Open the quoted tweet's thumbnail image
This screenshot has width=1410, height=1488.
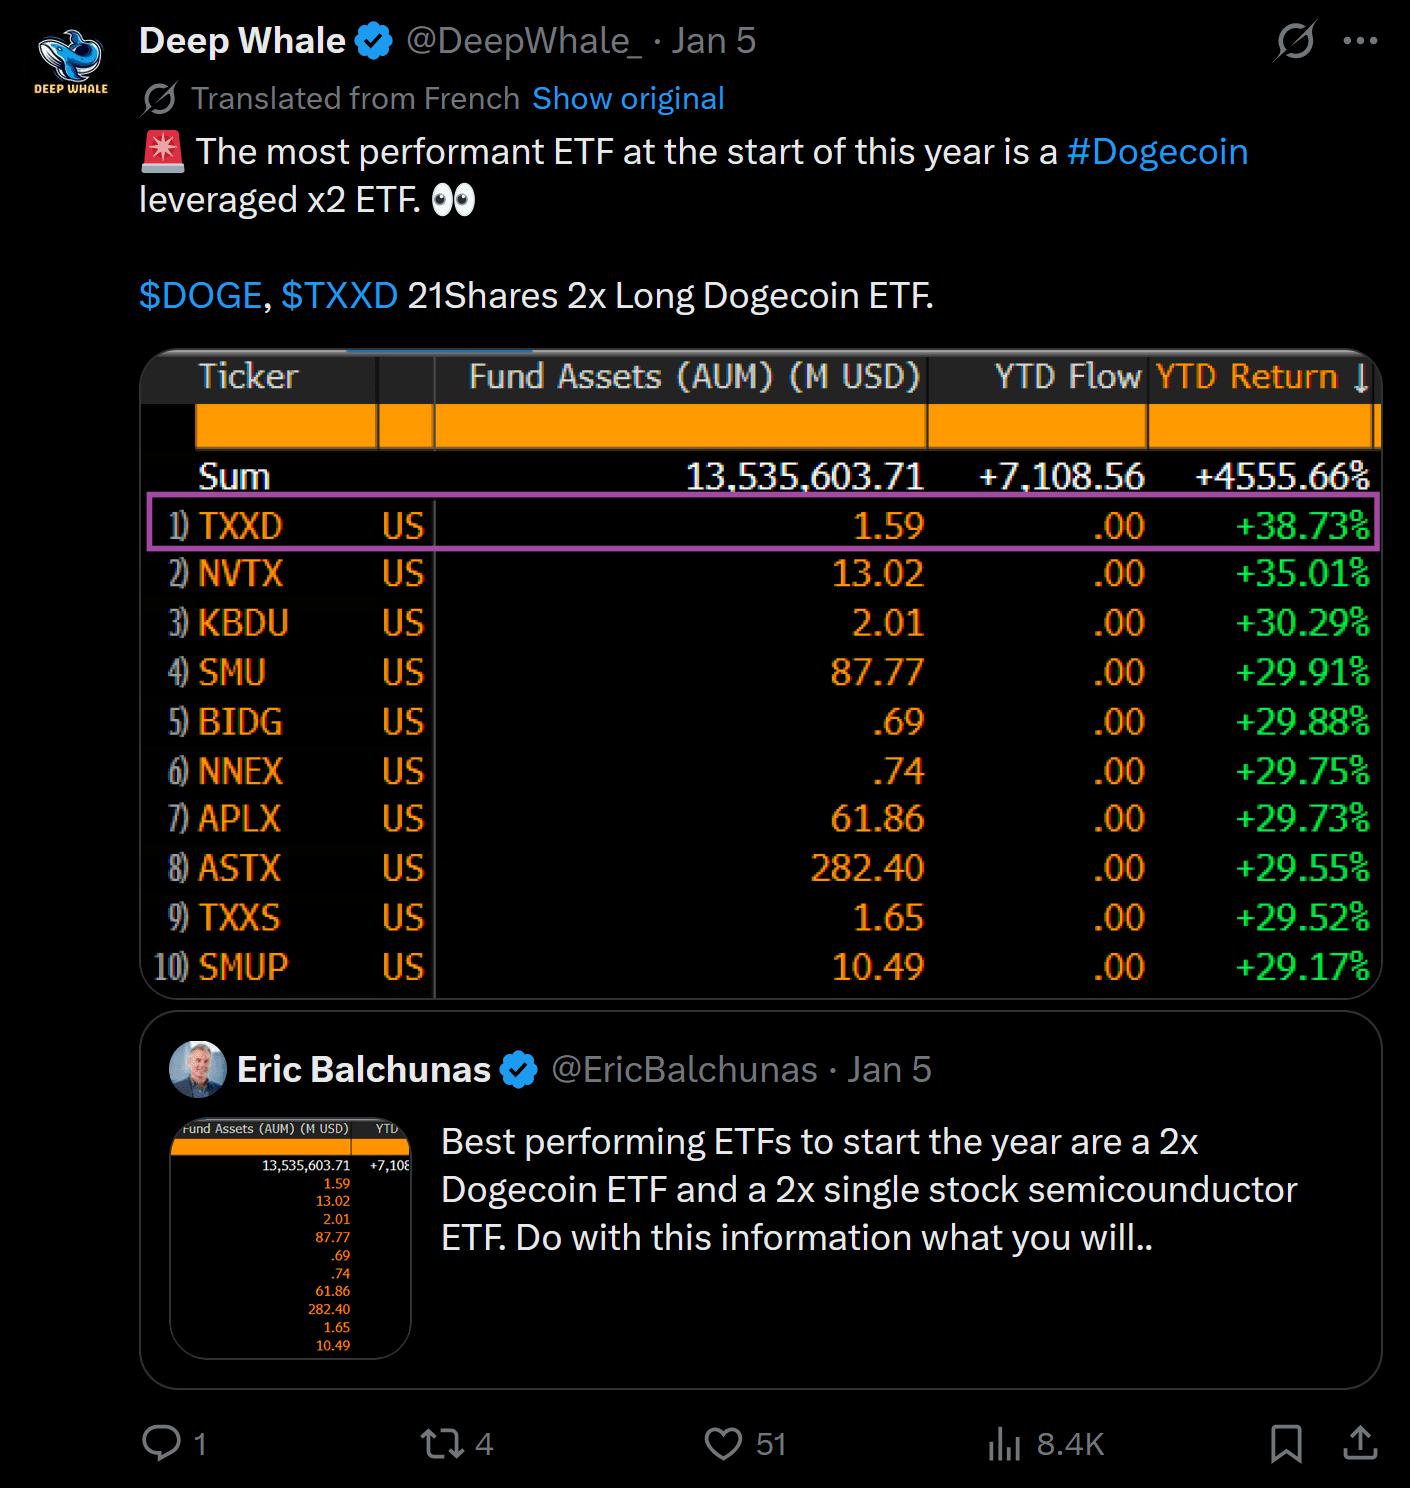coord(290,1238)
